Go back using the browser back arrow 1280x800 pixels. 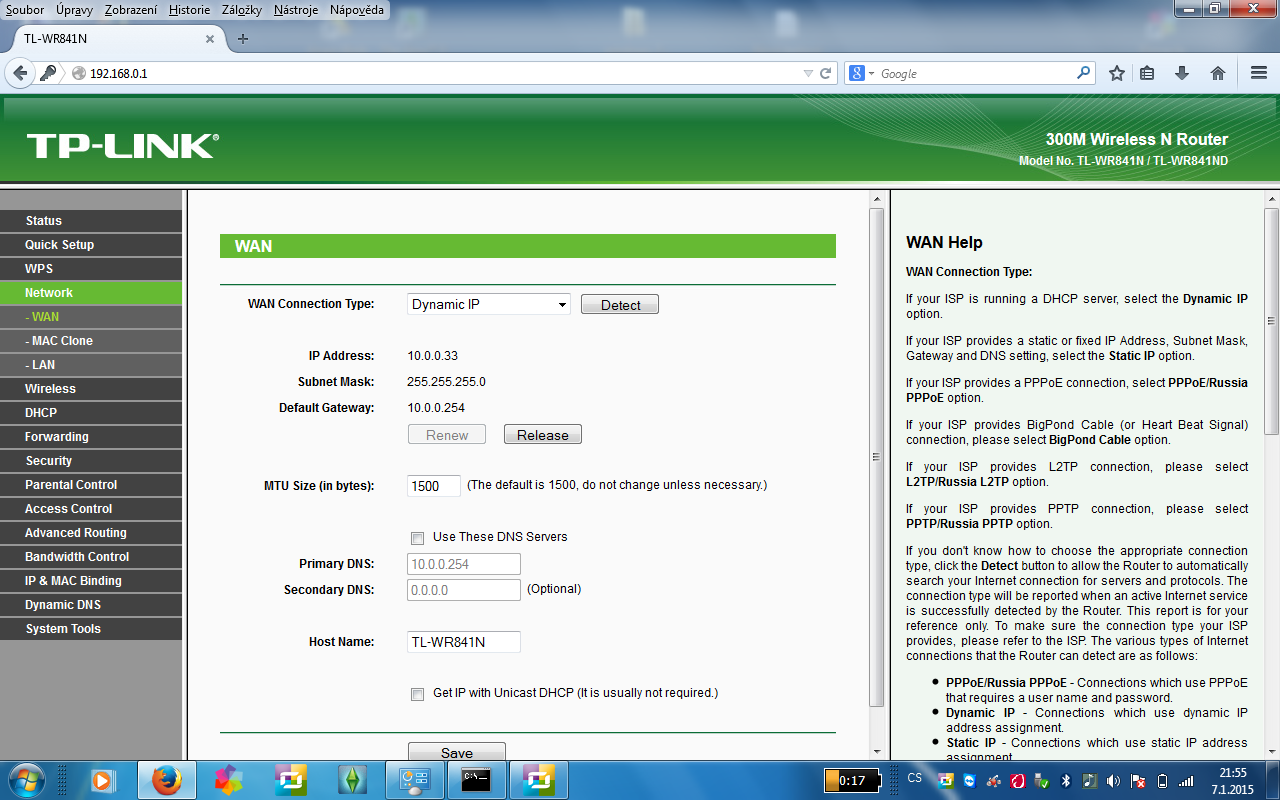pos(20,73)
